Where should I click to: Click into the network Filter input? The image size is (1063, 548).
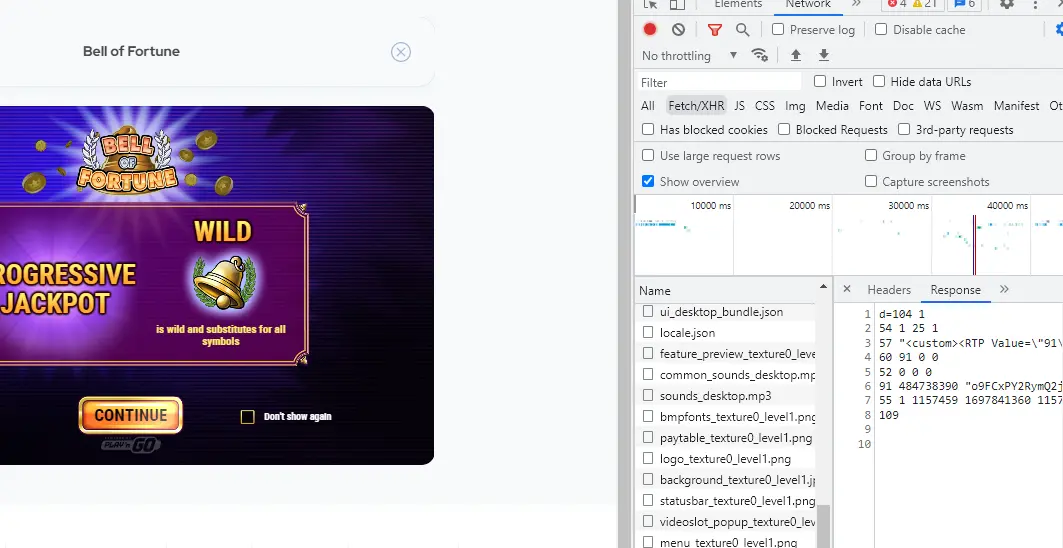pyautogui.click(x=720, y=82)
